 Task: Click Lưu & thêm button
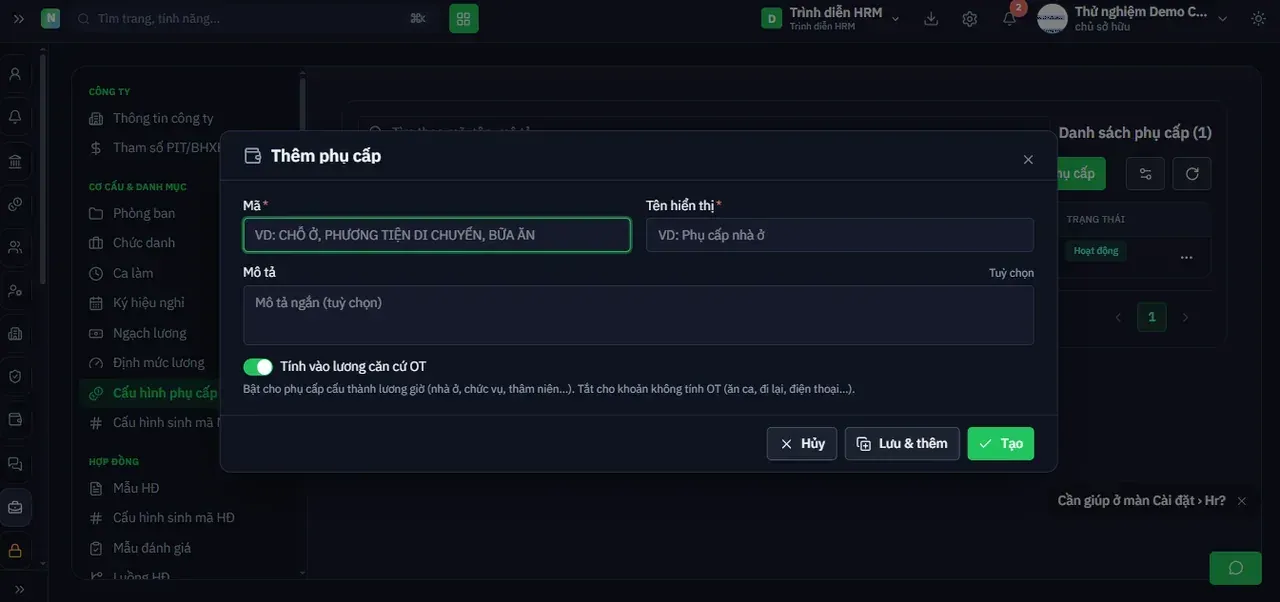[902, 443]
